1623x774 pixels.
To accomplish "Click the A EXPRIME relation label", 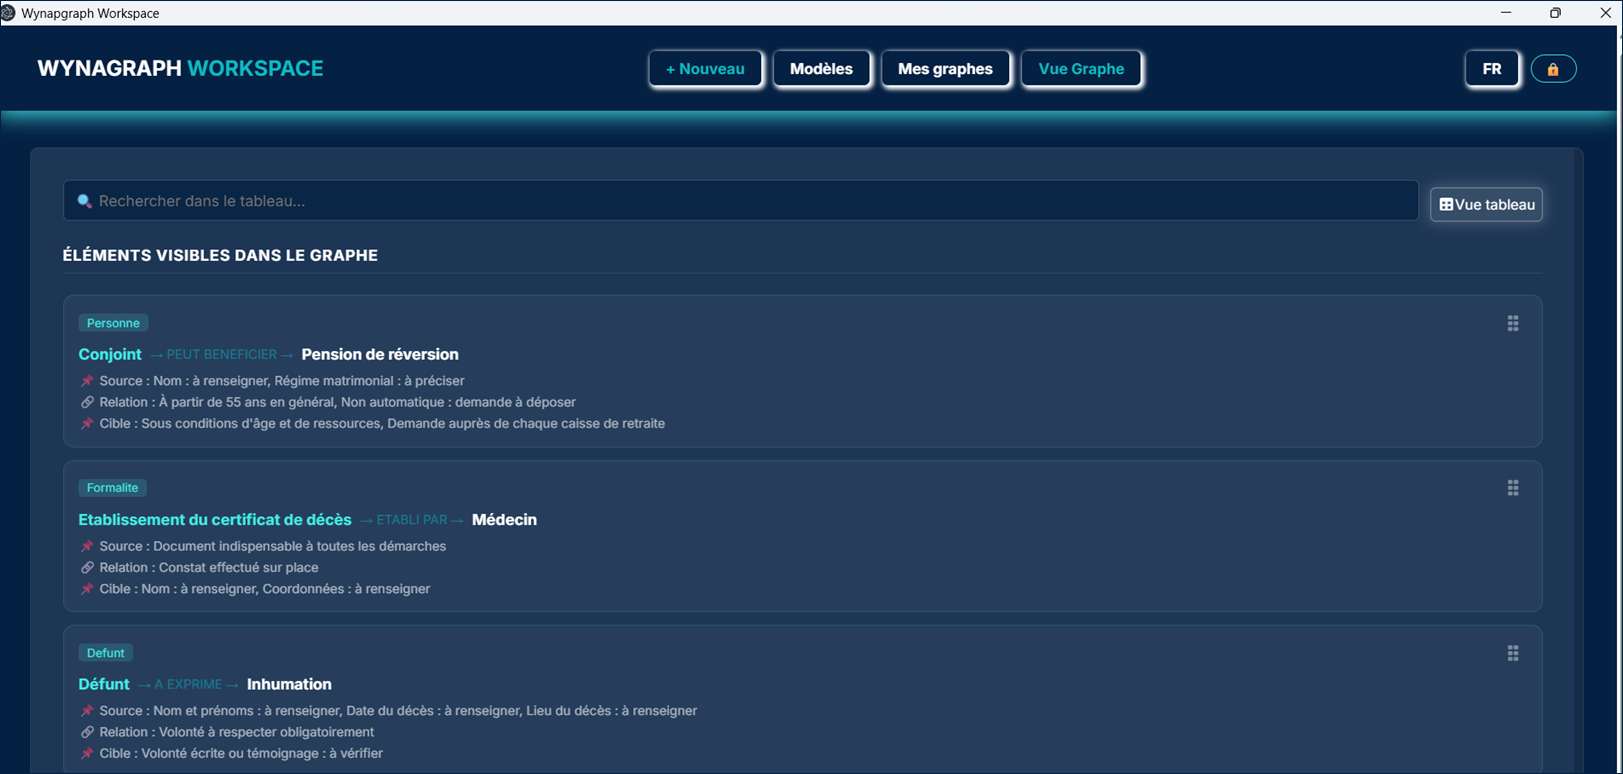I will (x=188, y=684).
